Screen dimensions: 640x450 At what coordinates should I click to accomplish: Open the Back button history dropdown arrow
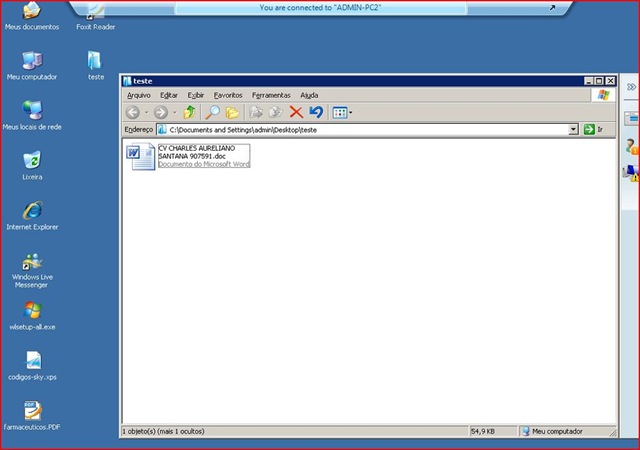click(x=147, y=113)
